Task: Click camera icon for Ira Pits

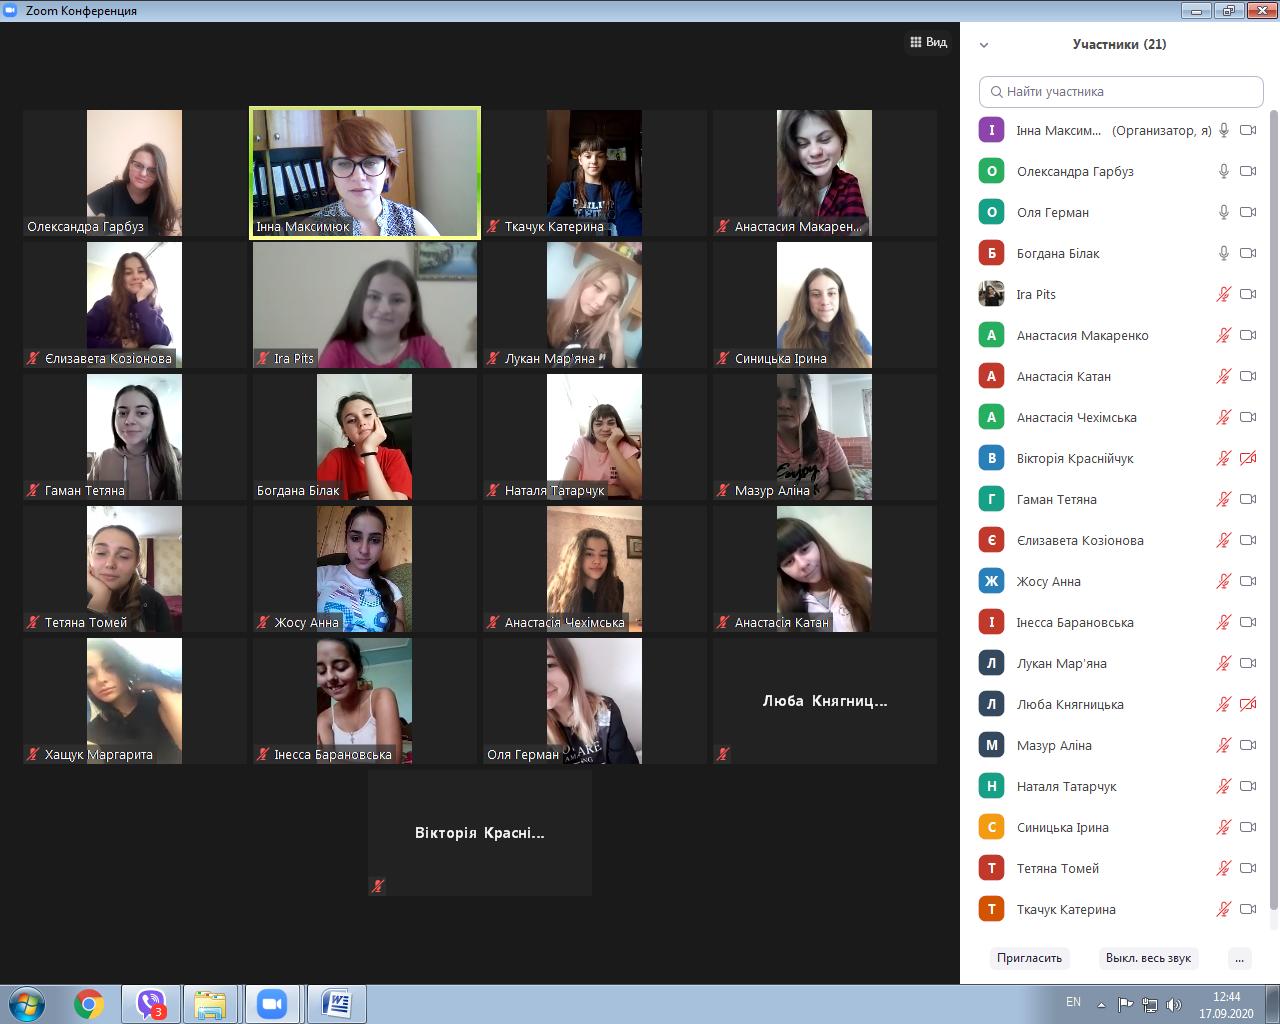Action: [x=1248, y=294]
